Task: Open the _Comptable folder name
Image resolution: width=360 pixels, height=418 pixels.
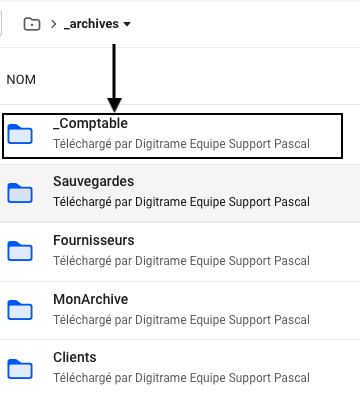Action: [x=90, y=124]
